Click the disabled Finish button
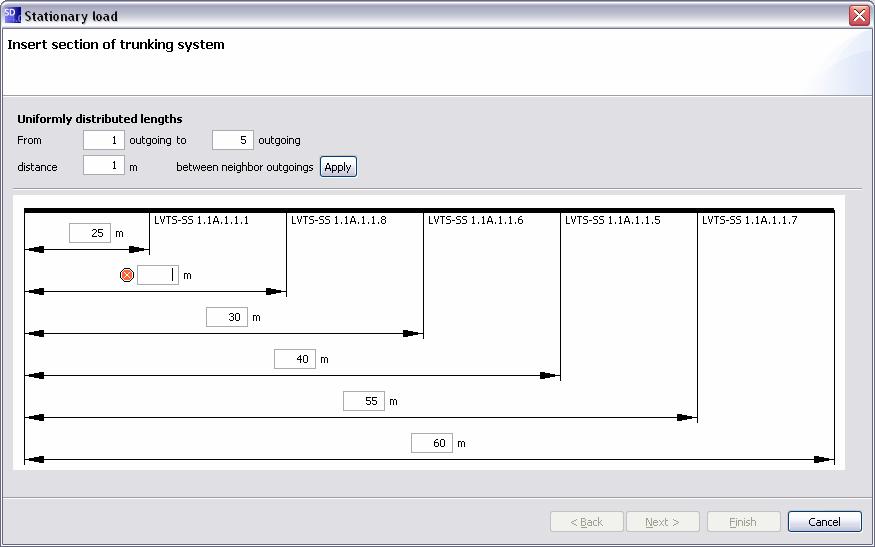Viewport: 875px width, 547px height. (743, 522)
